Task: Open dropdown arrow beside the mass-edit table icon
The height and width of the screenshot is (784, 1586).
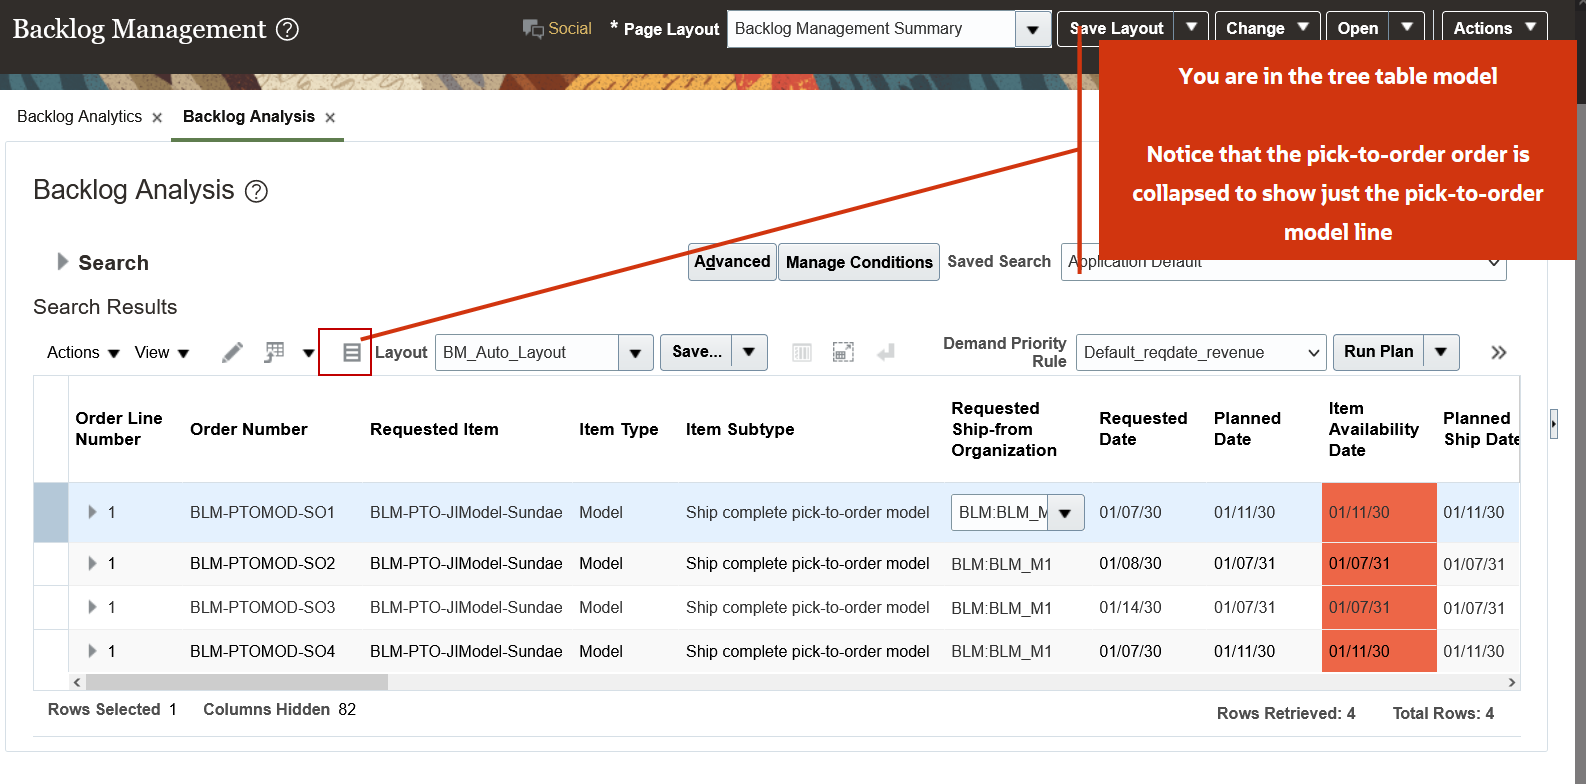Action: click(x=308, y=353)
